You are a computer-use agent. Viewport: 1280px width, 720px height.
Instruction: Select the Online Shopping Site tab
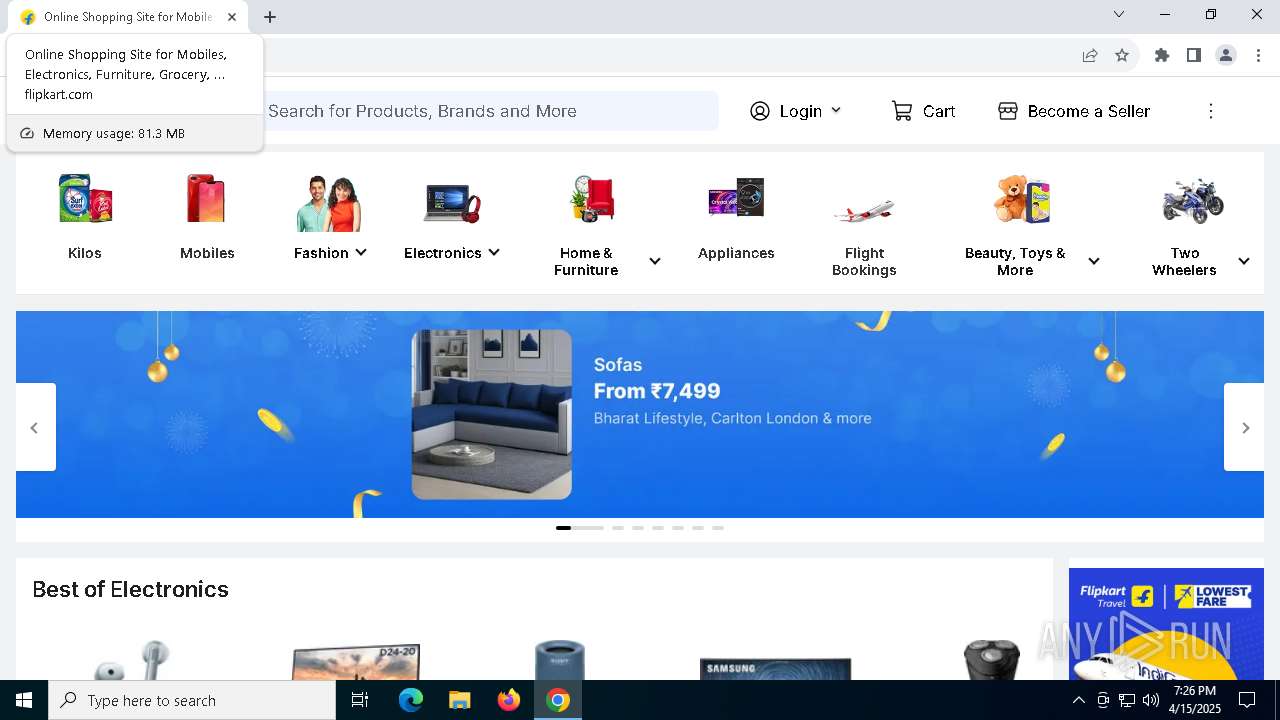point(127,17)
